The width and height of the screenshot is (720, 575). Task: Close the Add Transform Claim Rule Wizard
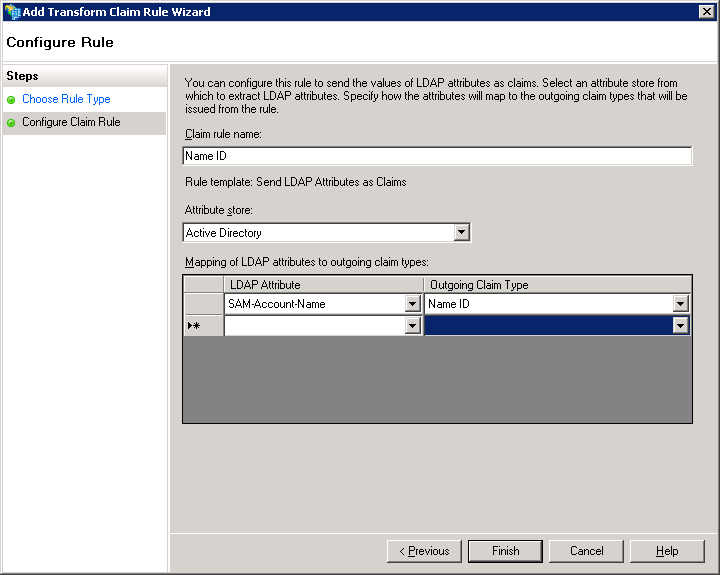point(706,11)
